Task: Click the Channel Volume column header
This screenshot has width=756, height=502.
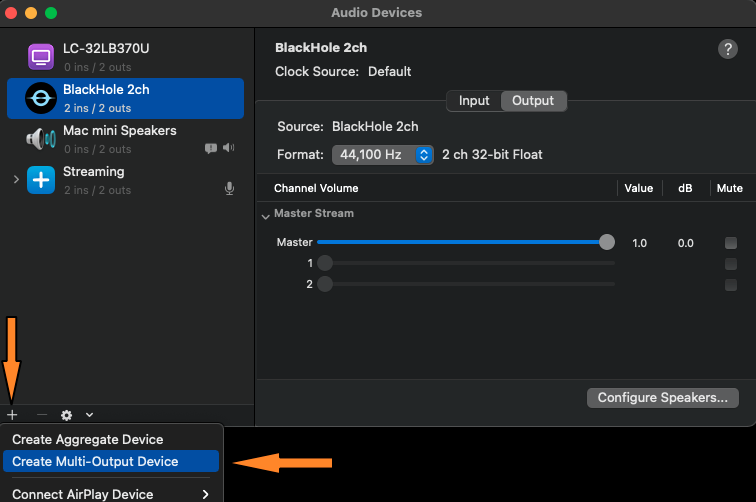Action: 316,188
